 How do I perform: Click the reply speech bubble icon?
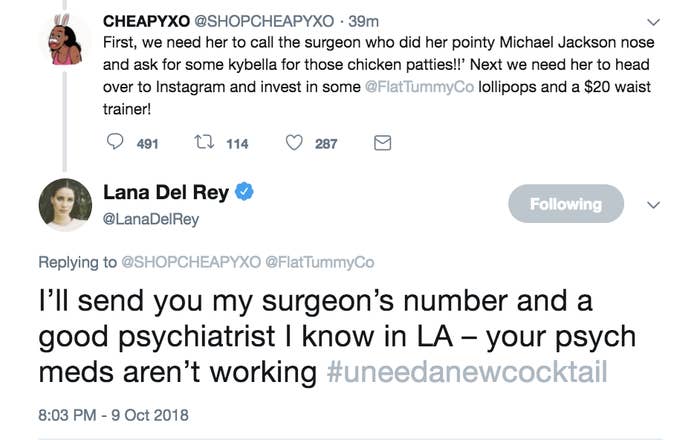115,144
